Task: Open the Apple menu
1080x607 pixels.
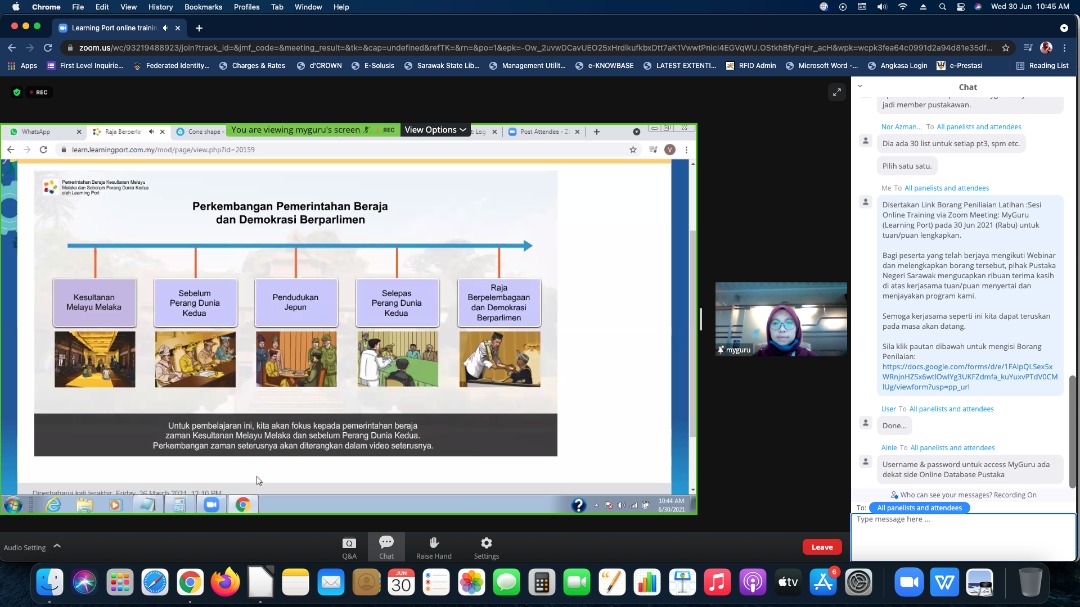Action: [x=16, y=7]
